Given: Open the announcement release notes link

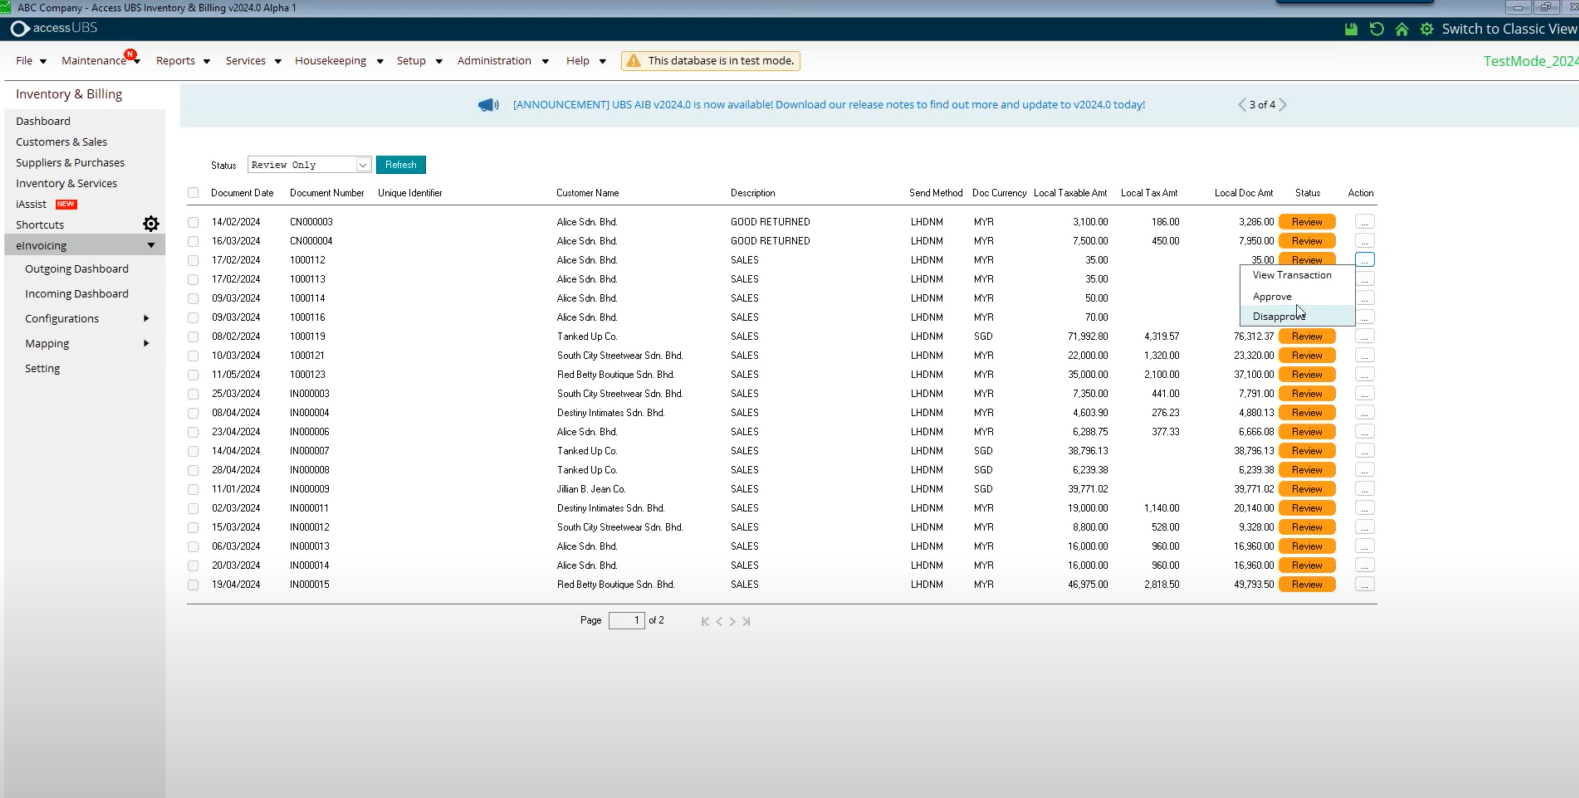Looking at the screenshot, I should coord(829,105).
